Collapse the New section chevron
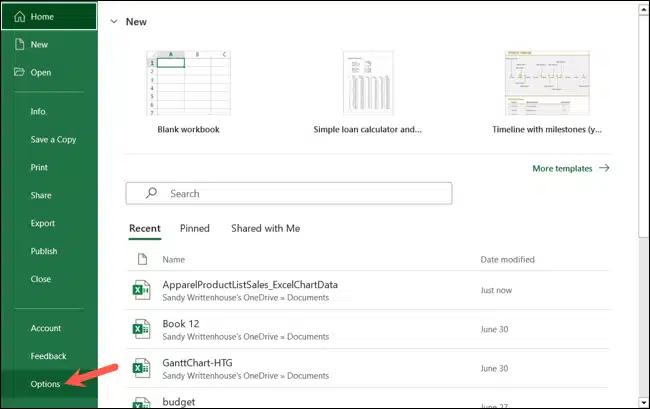This screenshot has width=650, height=409. (x=114, y=21)
